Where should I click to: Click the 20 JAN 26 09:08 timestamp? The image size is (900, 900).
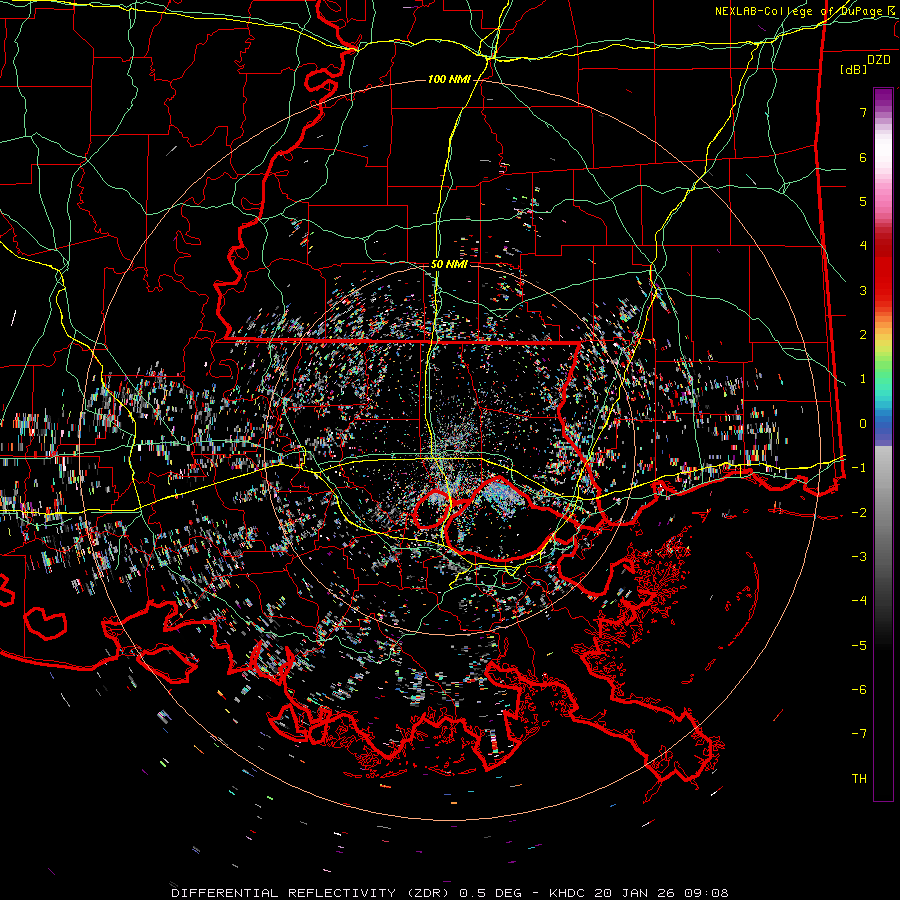661,893
